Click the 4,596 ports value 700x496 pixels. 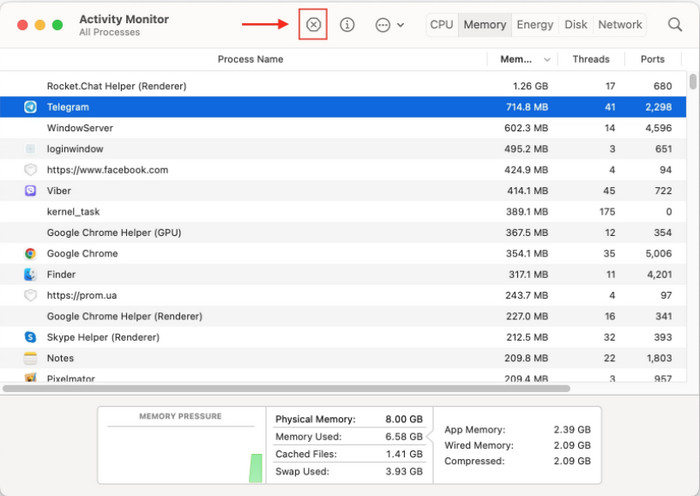(658, 128)
